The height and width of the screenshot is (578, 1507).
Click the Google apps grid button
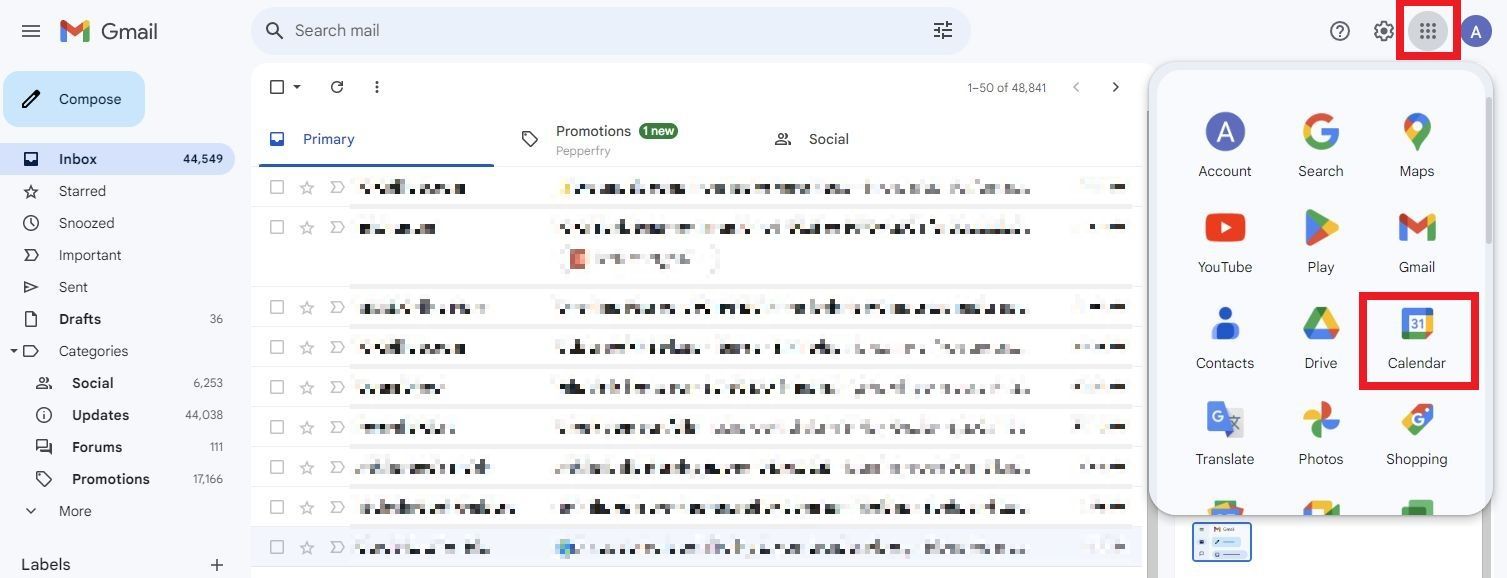1427,31
